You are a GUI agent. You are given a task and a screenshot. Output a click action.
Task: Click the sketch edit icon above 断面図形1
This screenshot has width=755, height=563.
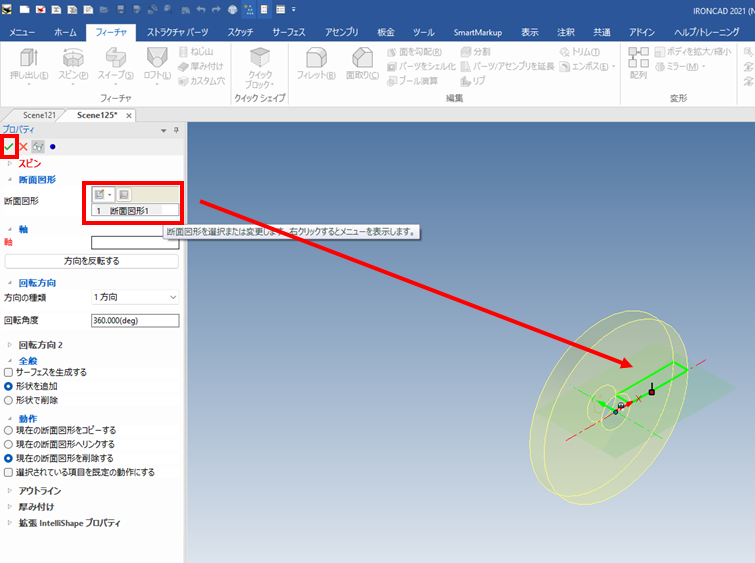point(101,195)
